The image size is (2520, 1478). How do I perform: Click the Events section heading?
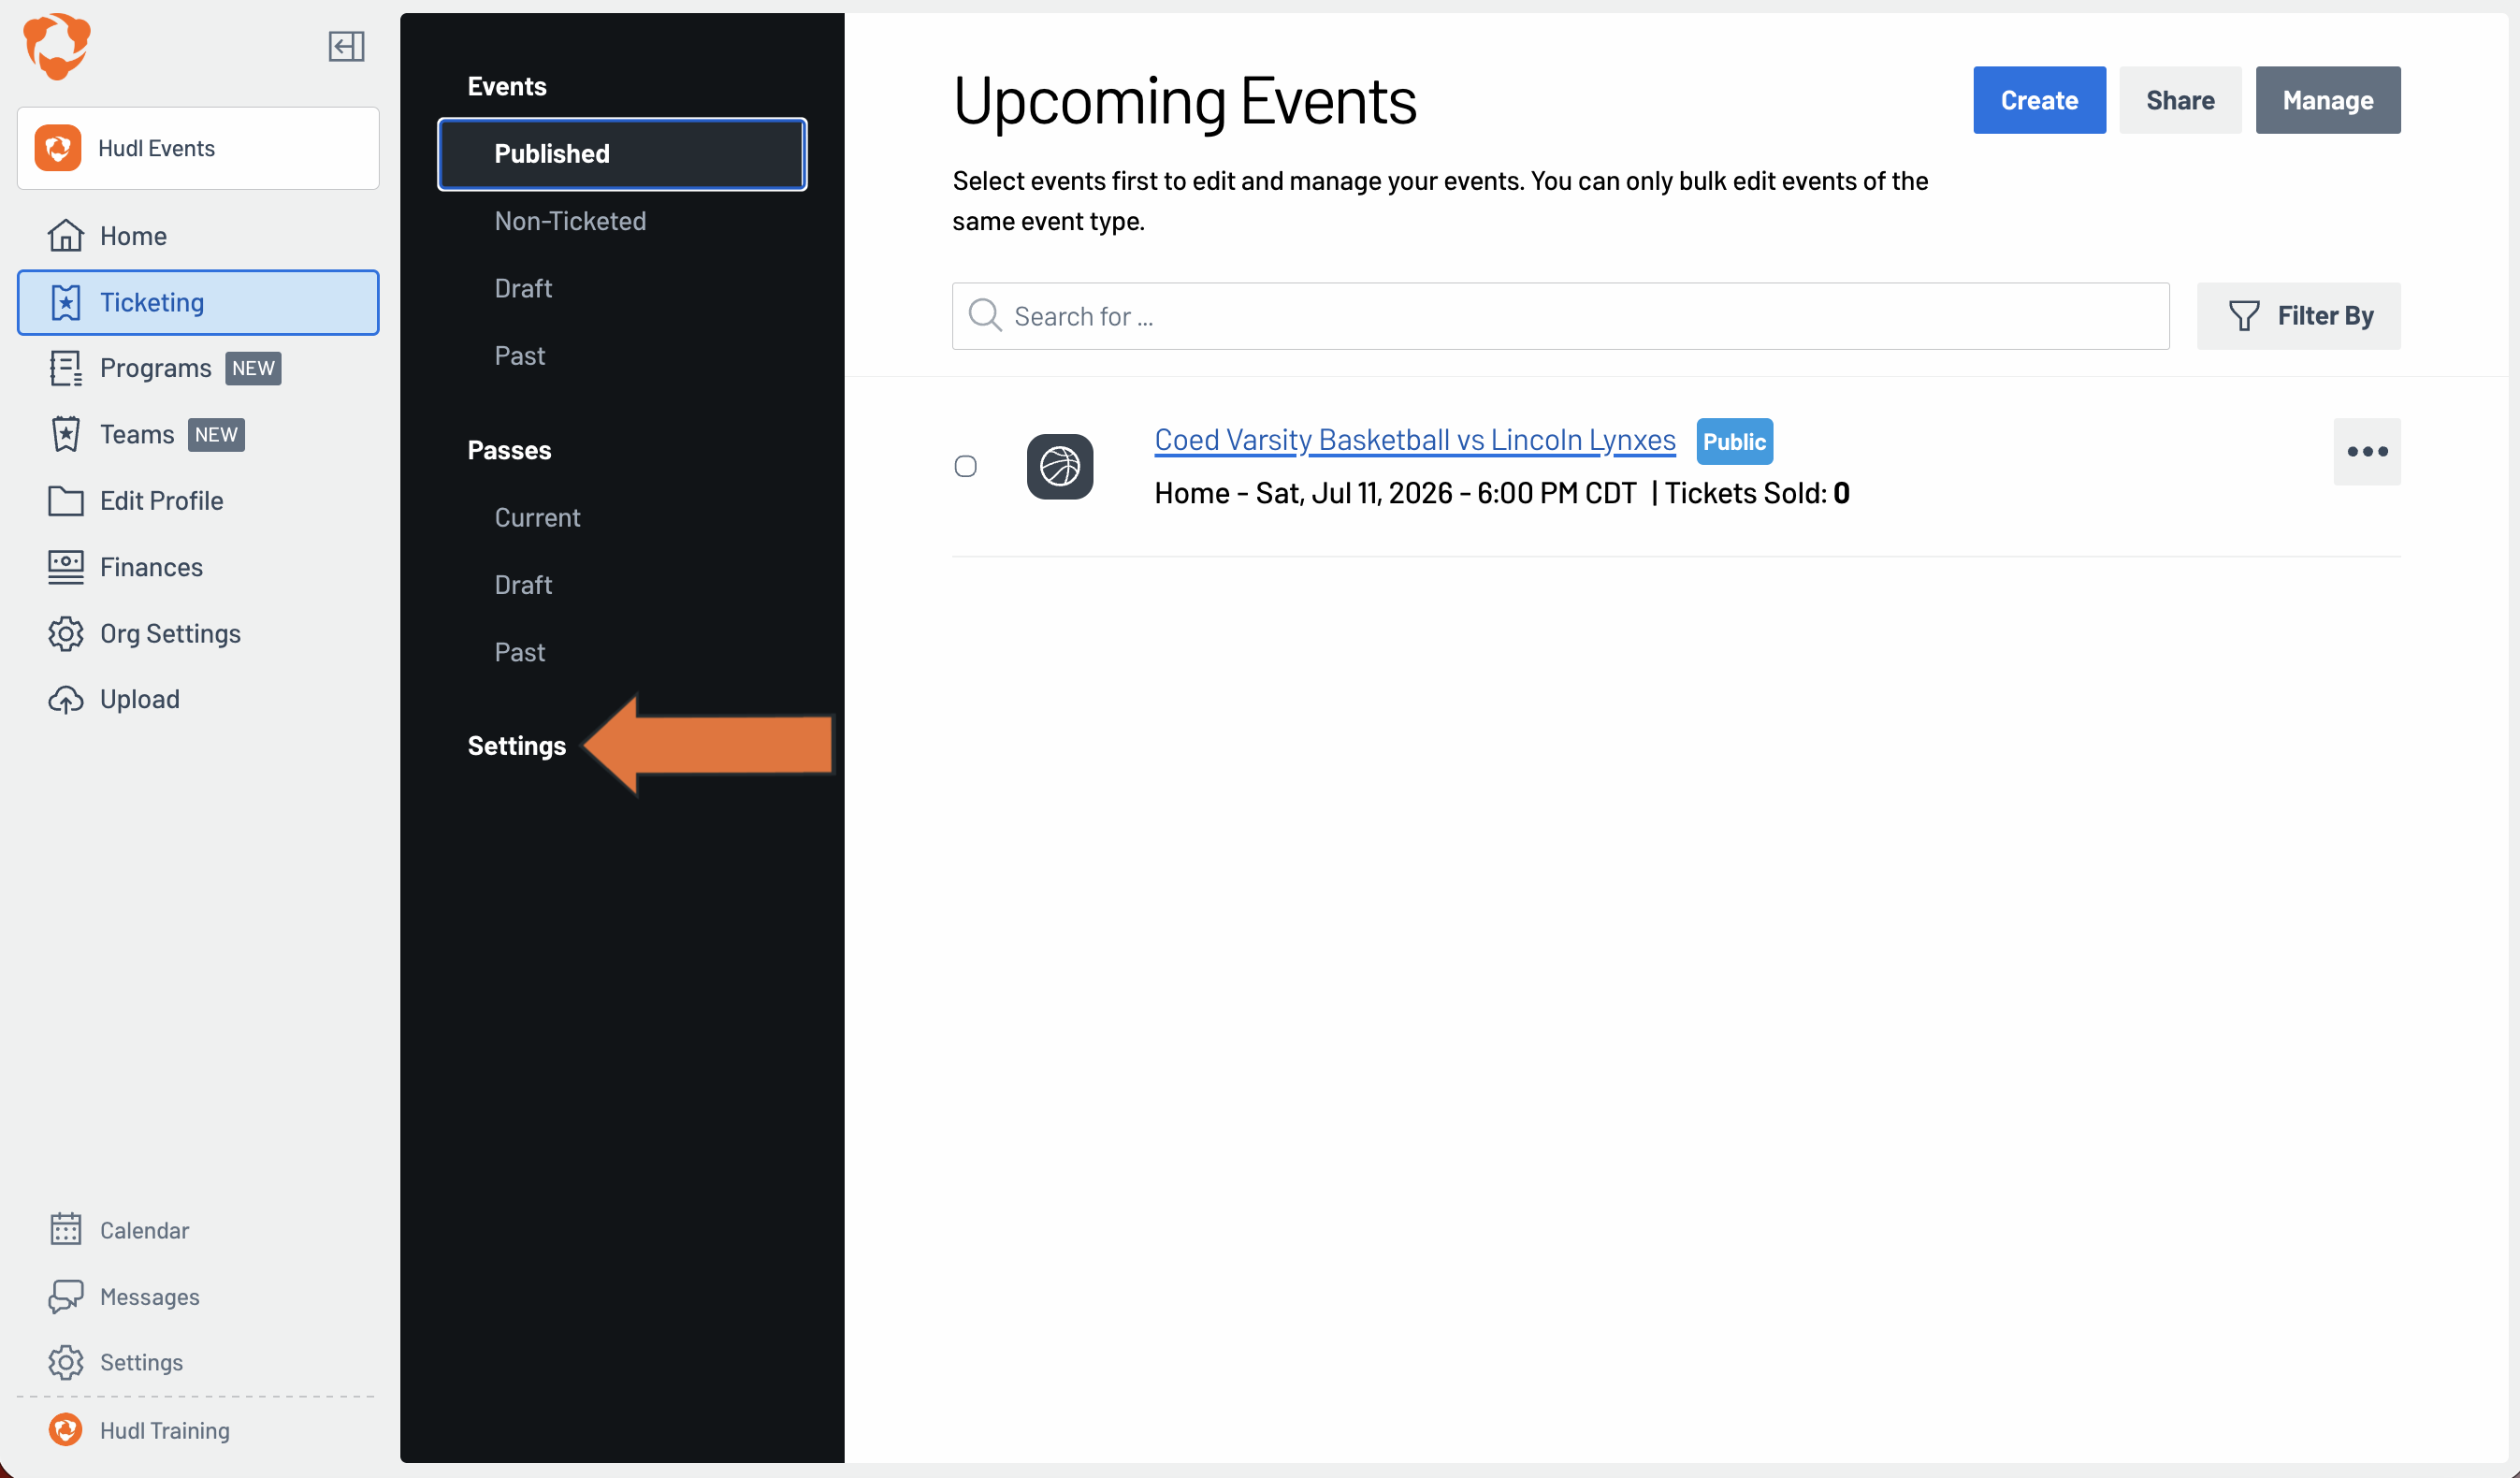coord(507,86)
